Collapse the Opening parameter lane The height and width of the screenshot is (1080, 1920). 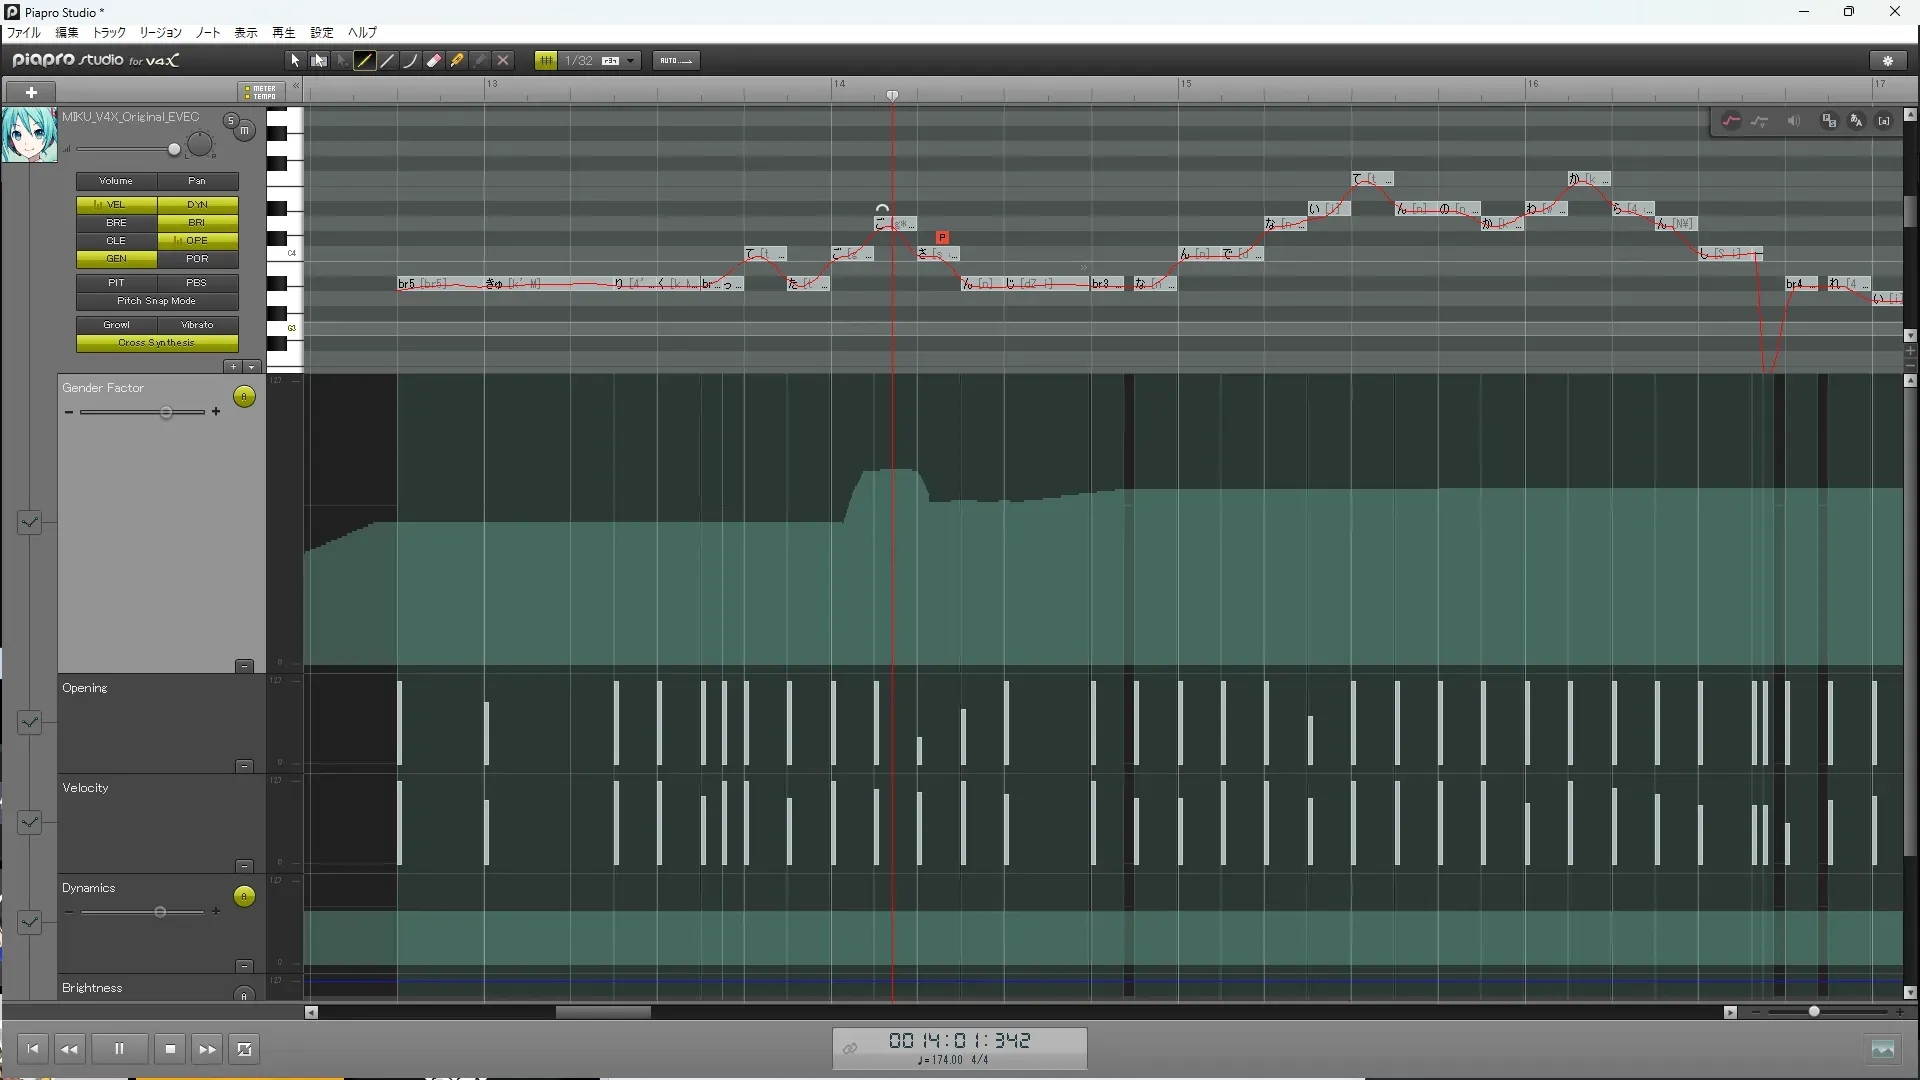click(x=244, y=766)
